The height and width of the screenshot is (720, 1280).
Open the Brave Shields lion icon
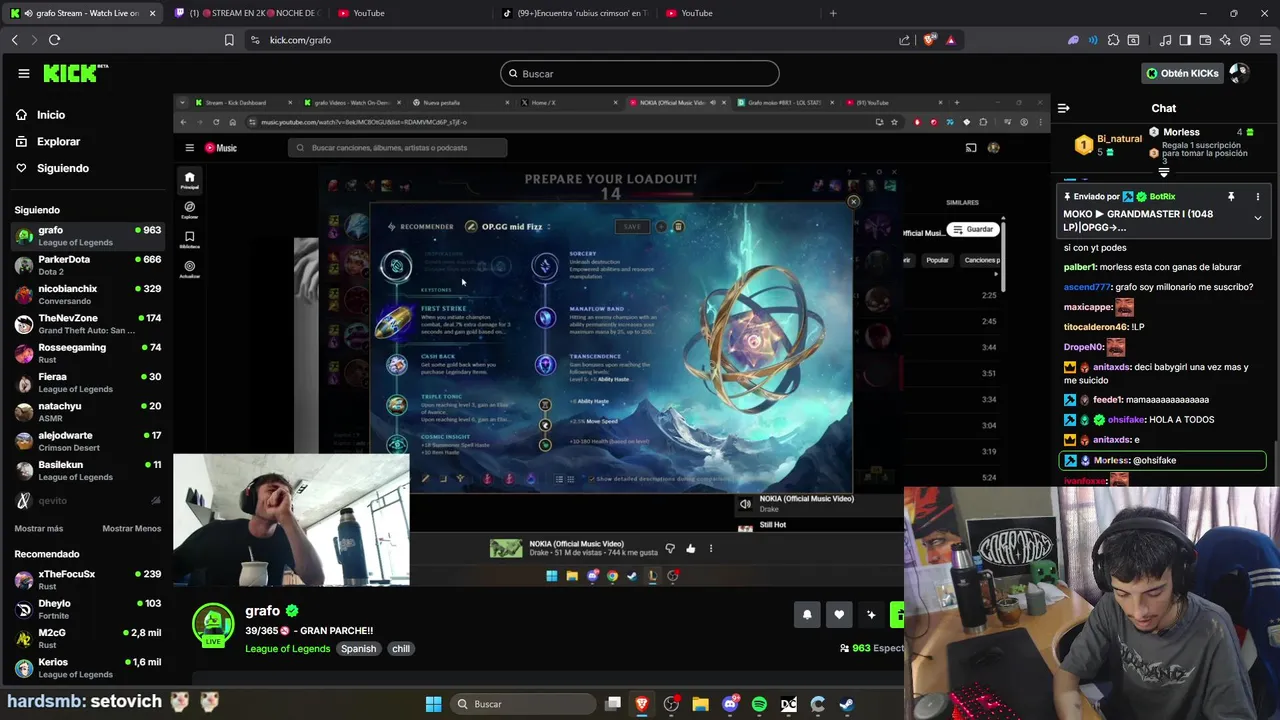(x=929, y=40)
